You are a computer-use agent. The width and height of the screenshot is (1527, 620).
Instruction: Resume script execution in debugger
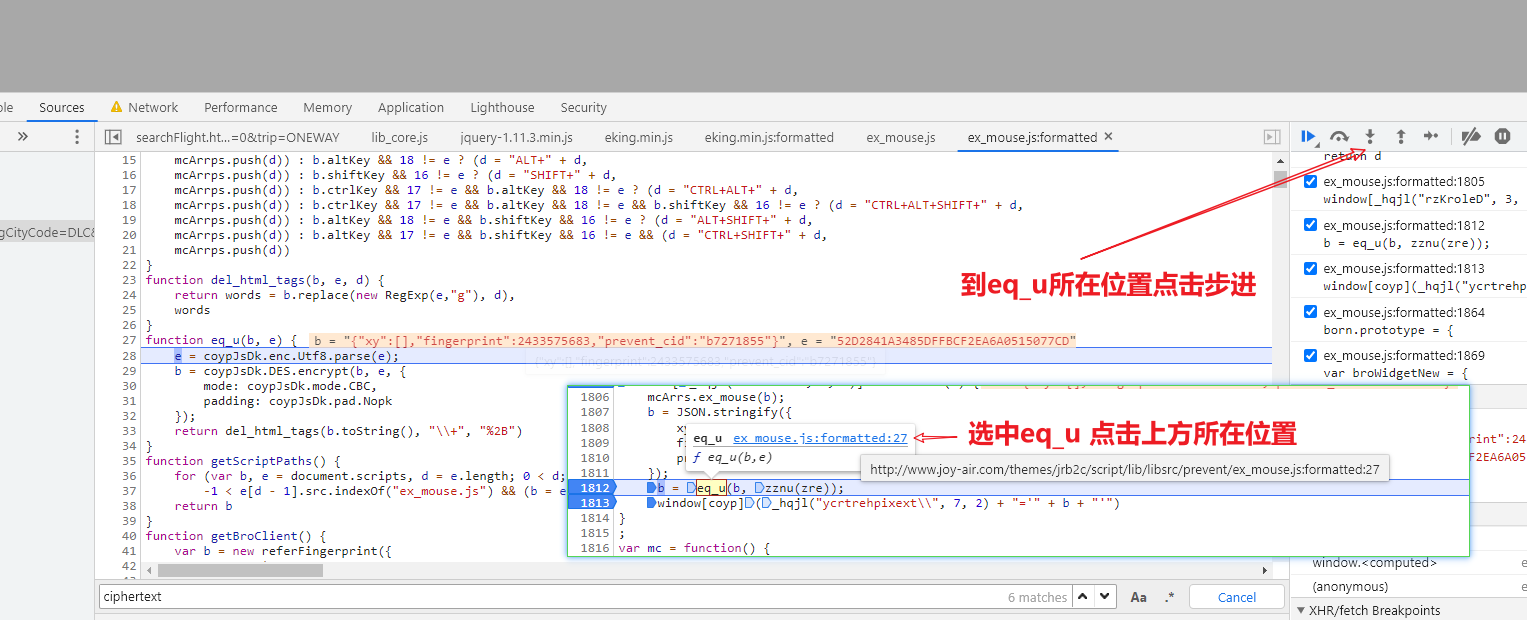(x=1308, y=137)
